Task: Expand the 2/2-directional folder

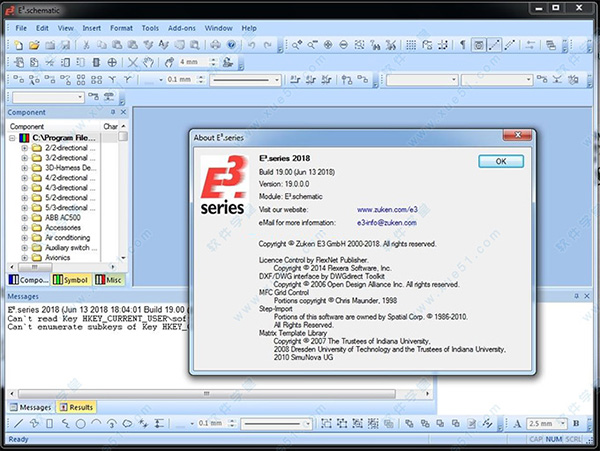Action: (24, 148)
